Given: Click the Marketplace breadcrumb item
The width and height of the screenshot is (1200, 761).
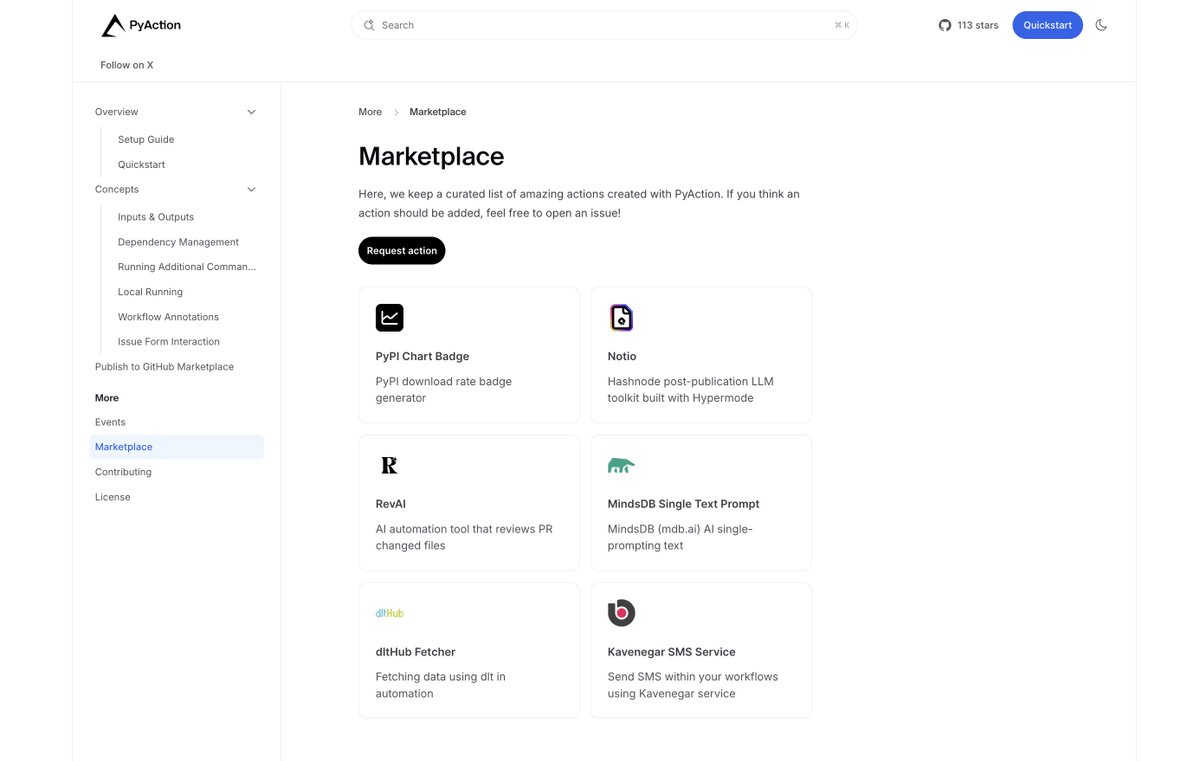Looking at the screenshot, I should tap(438, 112).
